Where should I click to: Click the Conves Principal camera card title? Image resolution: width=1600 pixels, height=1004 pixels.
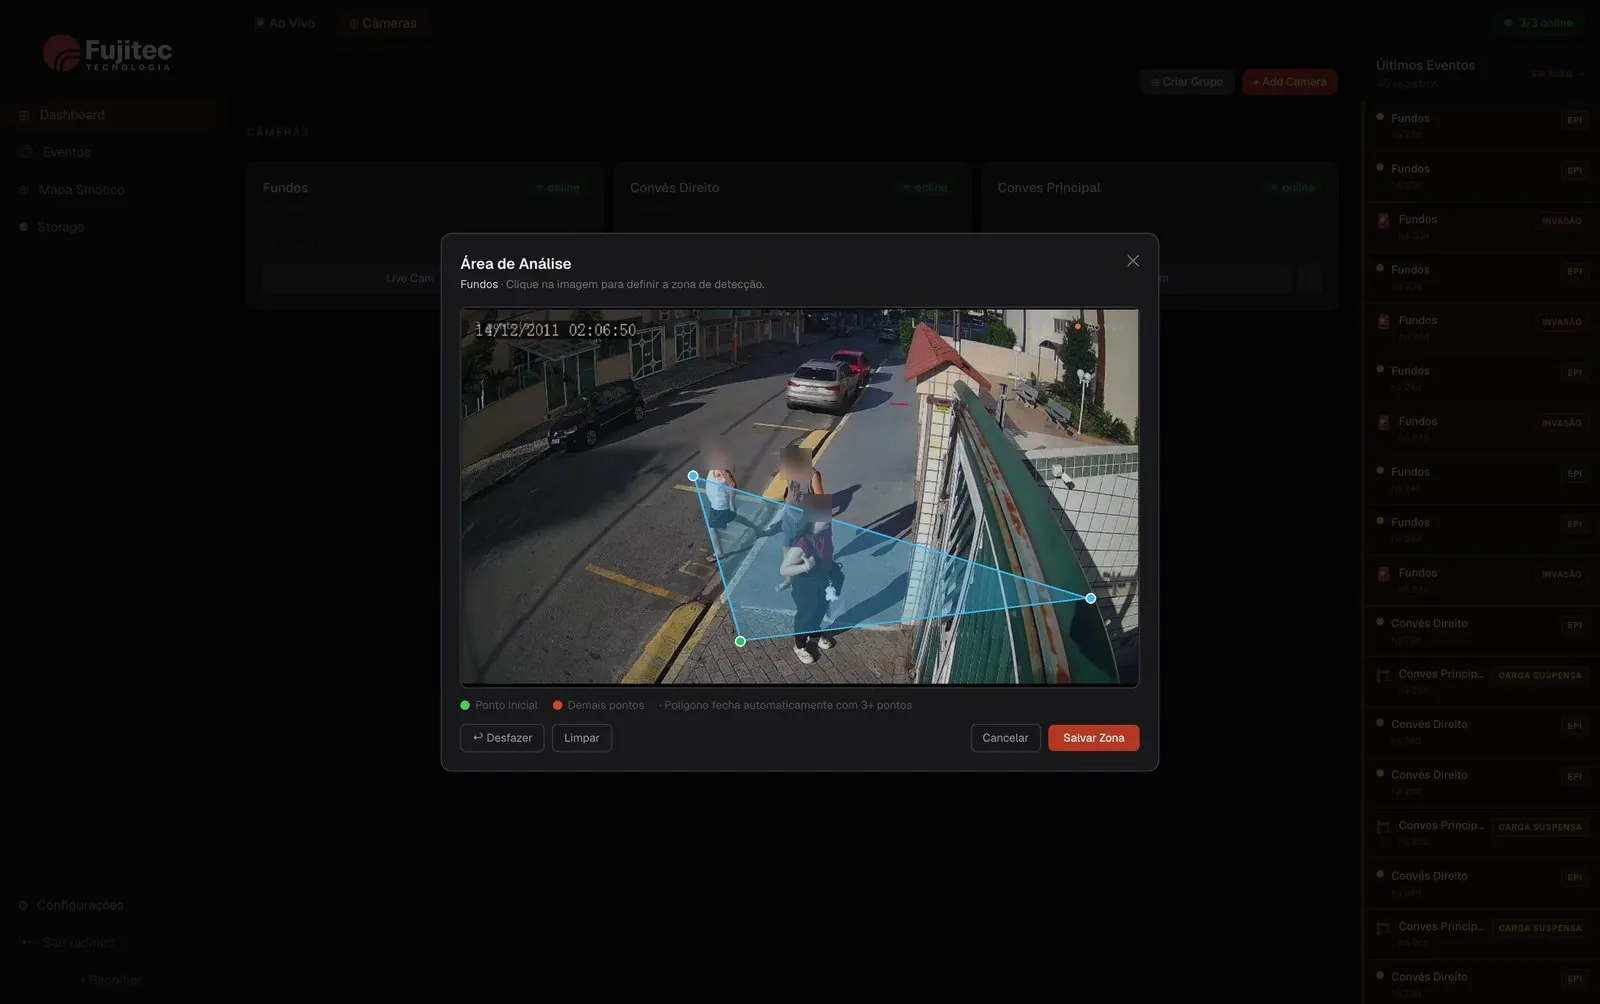click(1049, 188)
